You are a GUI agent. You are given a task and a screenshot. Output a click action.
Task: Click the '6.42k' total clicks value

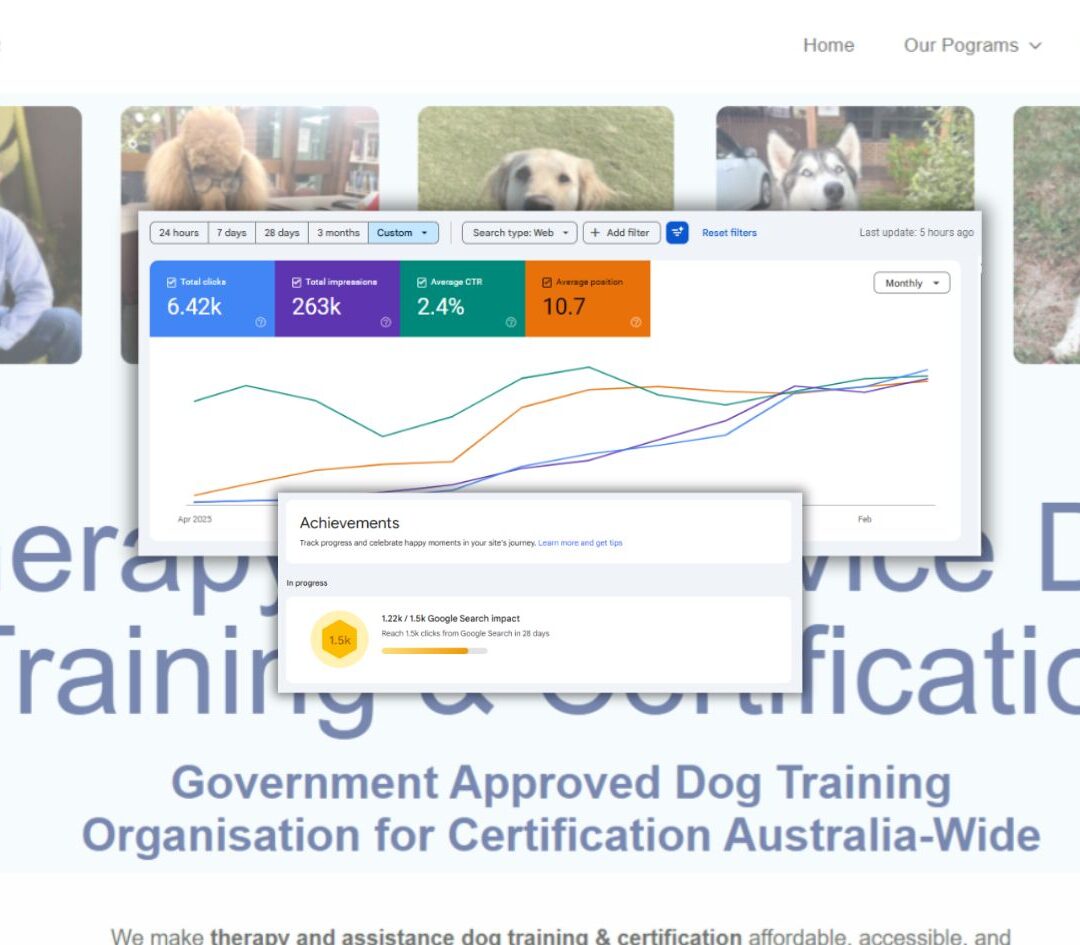pos(194,307)
